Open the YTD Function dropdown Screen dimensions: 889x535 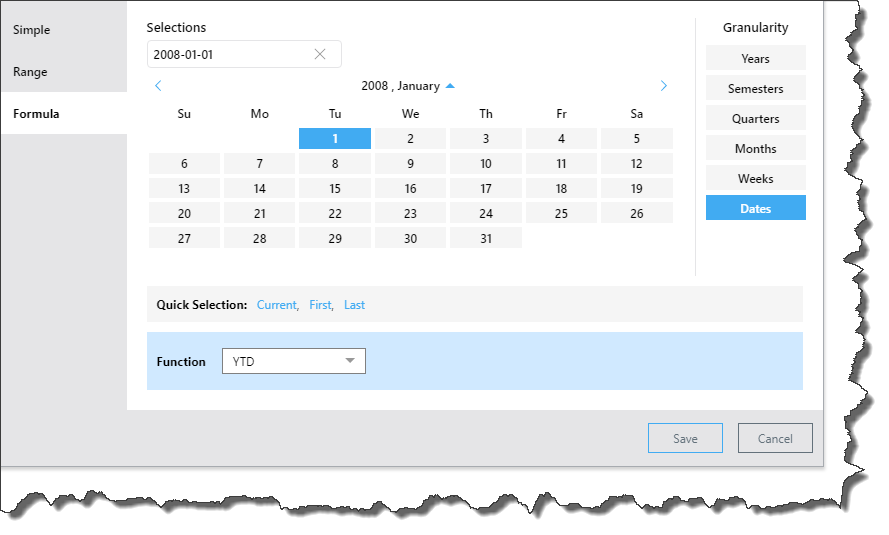click(293, 361)
